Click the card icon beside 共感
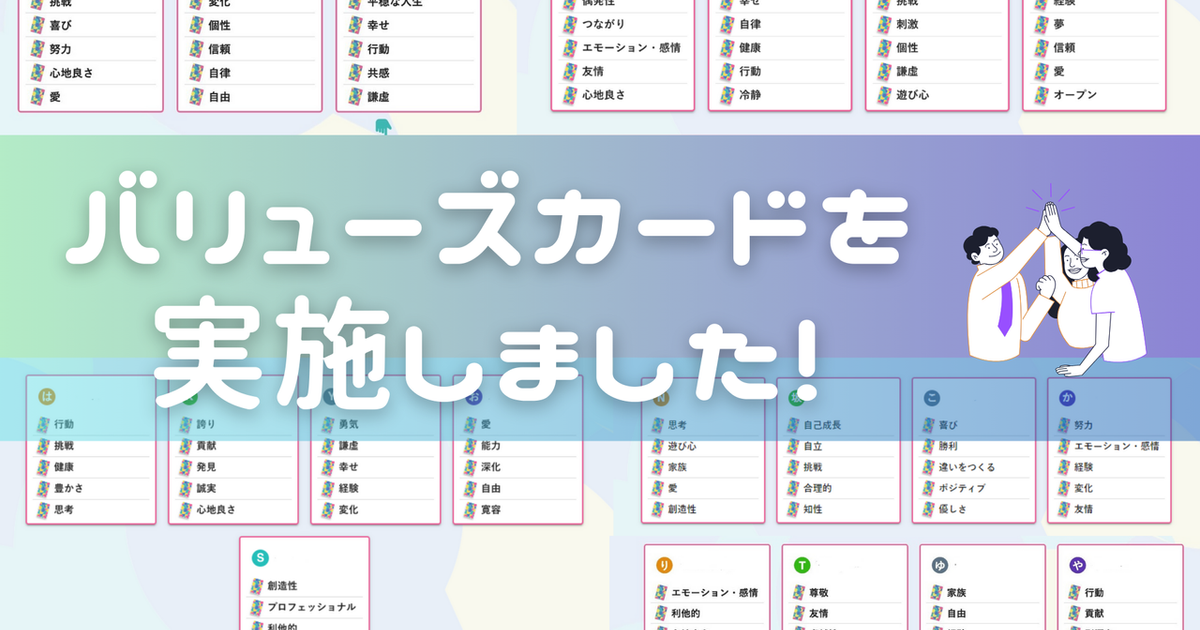Screen dimensions: 1200x630 pyautogui.click(x=356, y=73)
